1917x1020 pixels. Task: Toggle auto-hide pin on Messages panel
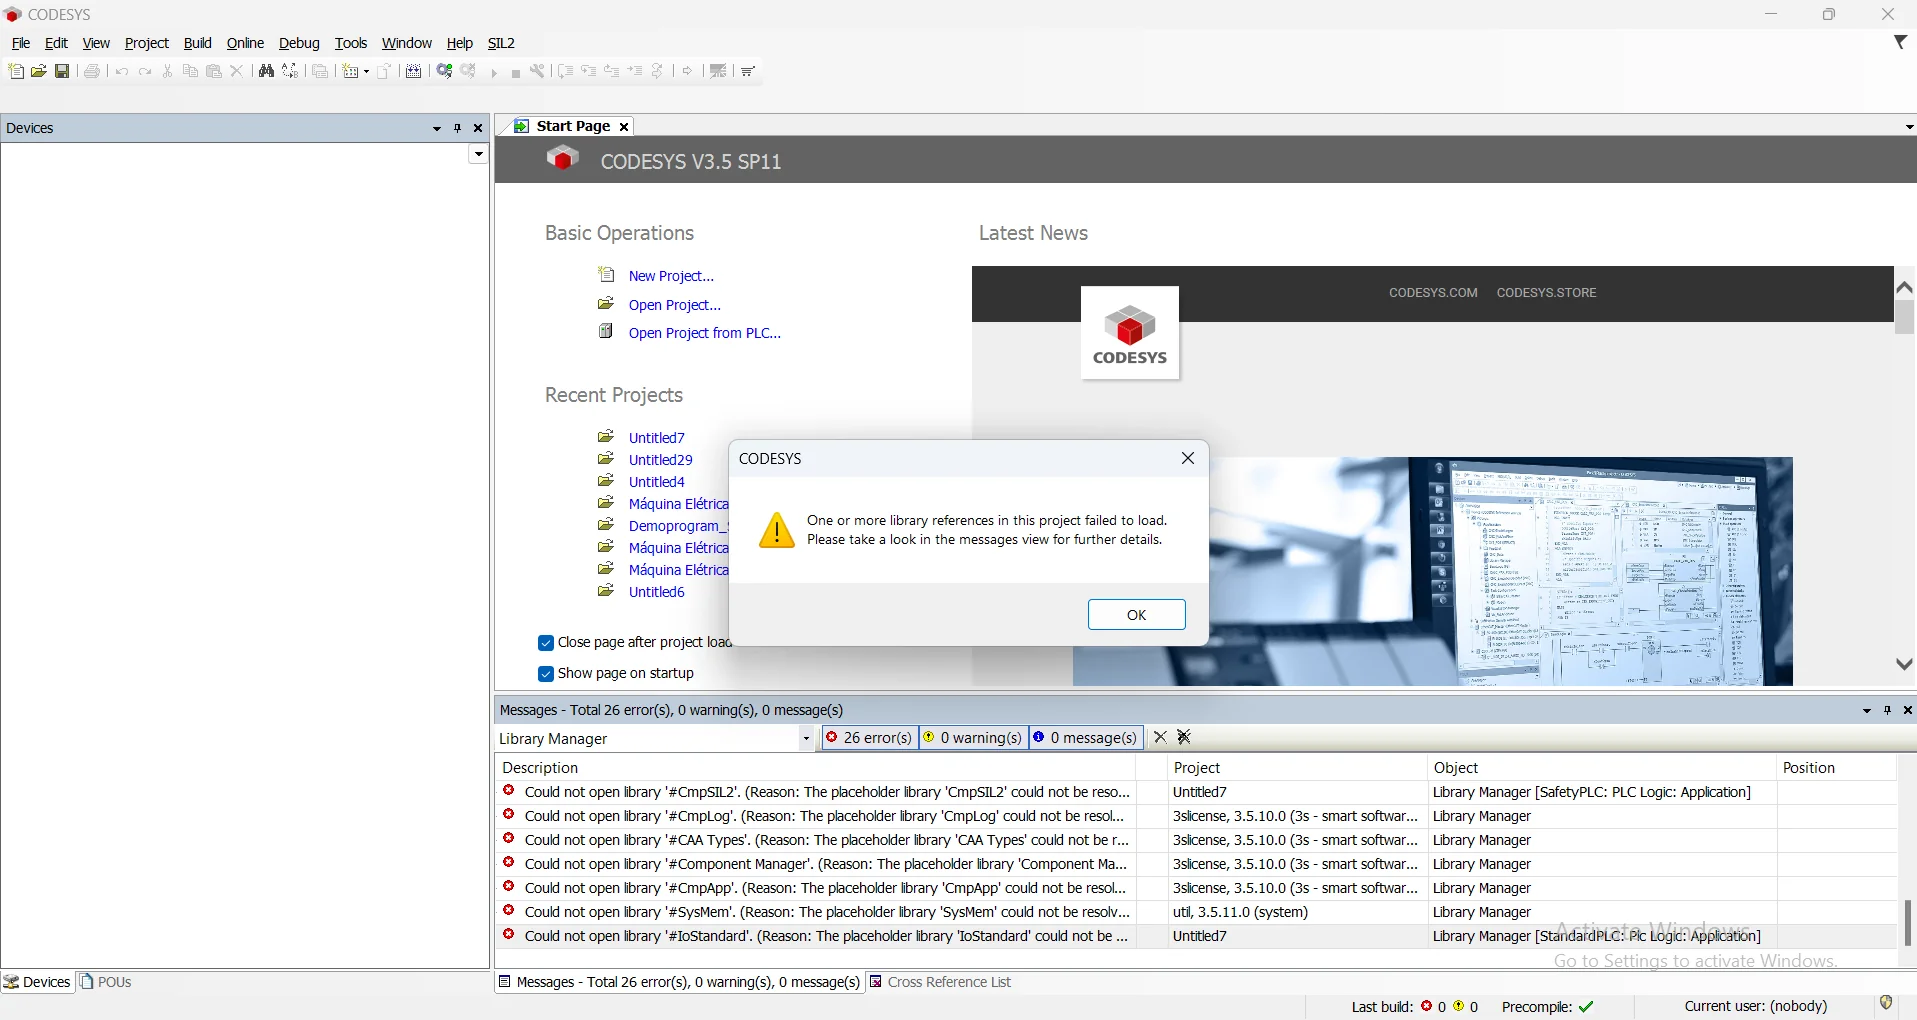point(1888,710)
